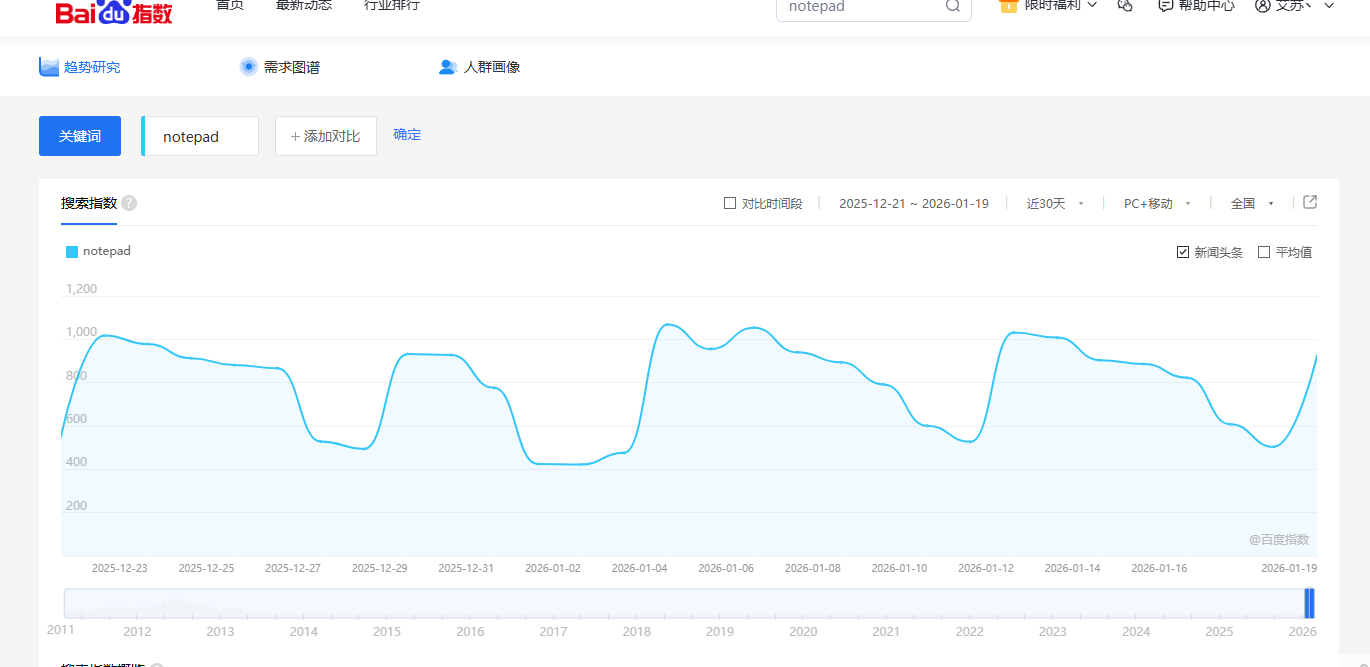Open the 全国 region dropdown

[x=1252, y=203]
